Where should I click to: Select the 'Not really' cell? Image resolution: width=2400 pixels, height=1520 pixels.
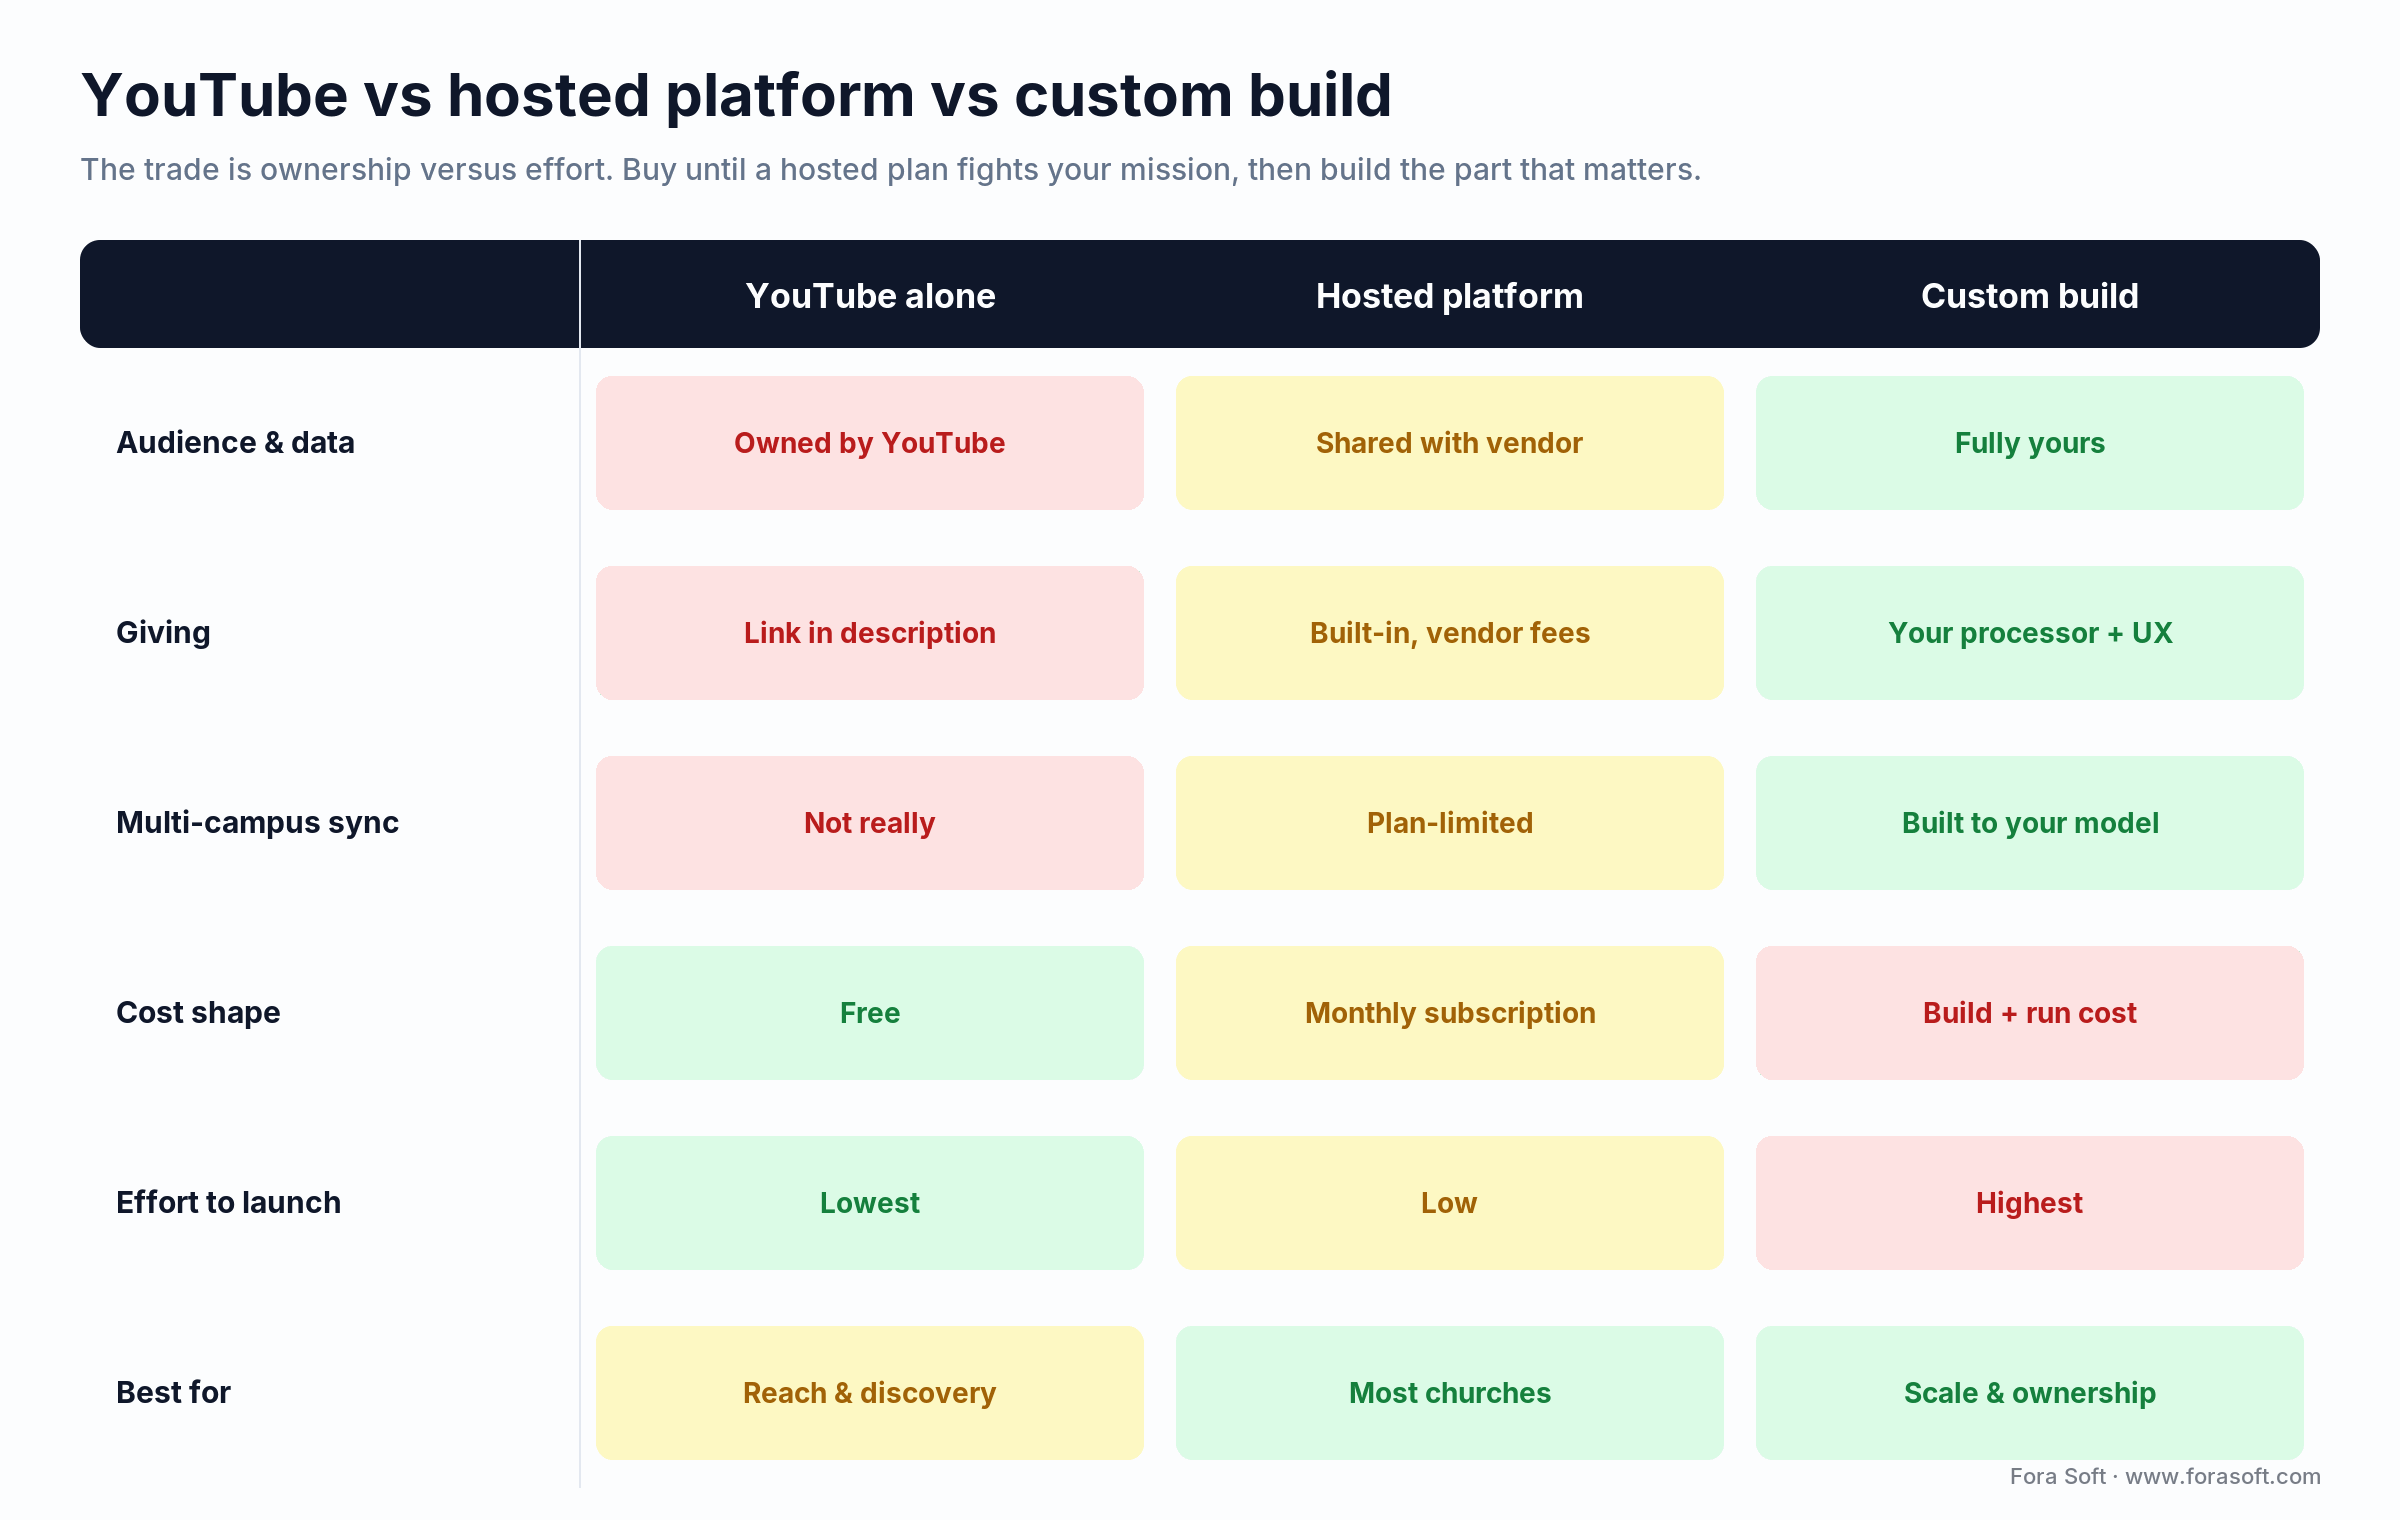pyautogui.click(x=870, y=823)
